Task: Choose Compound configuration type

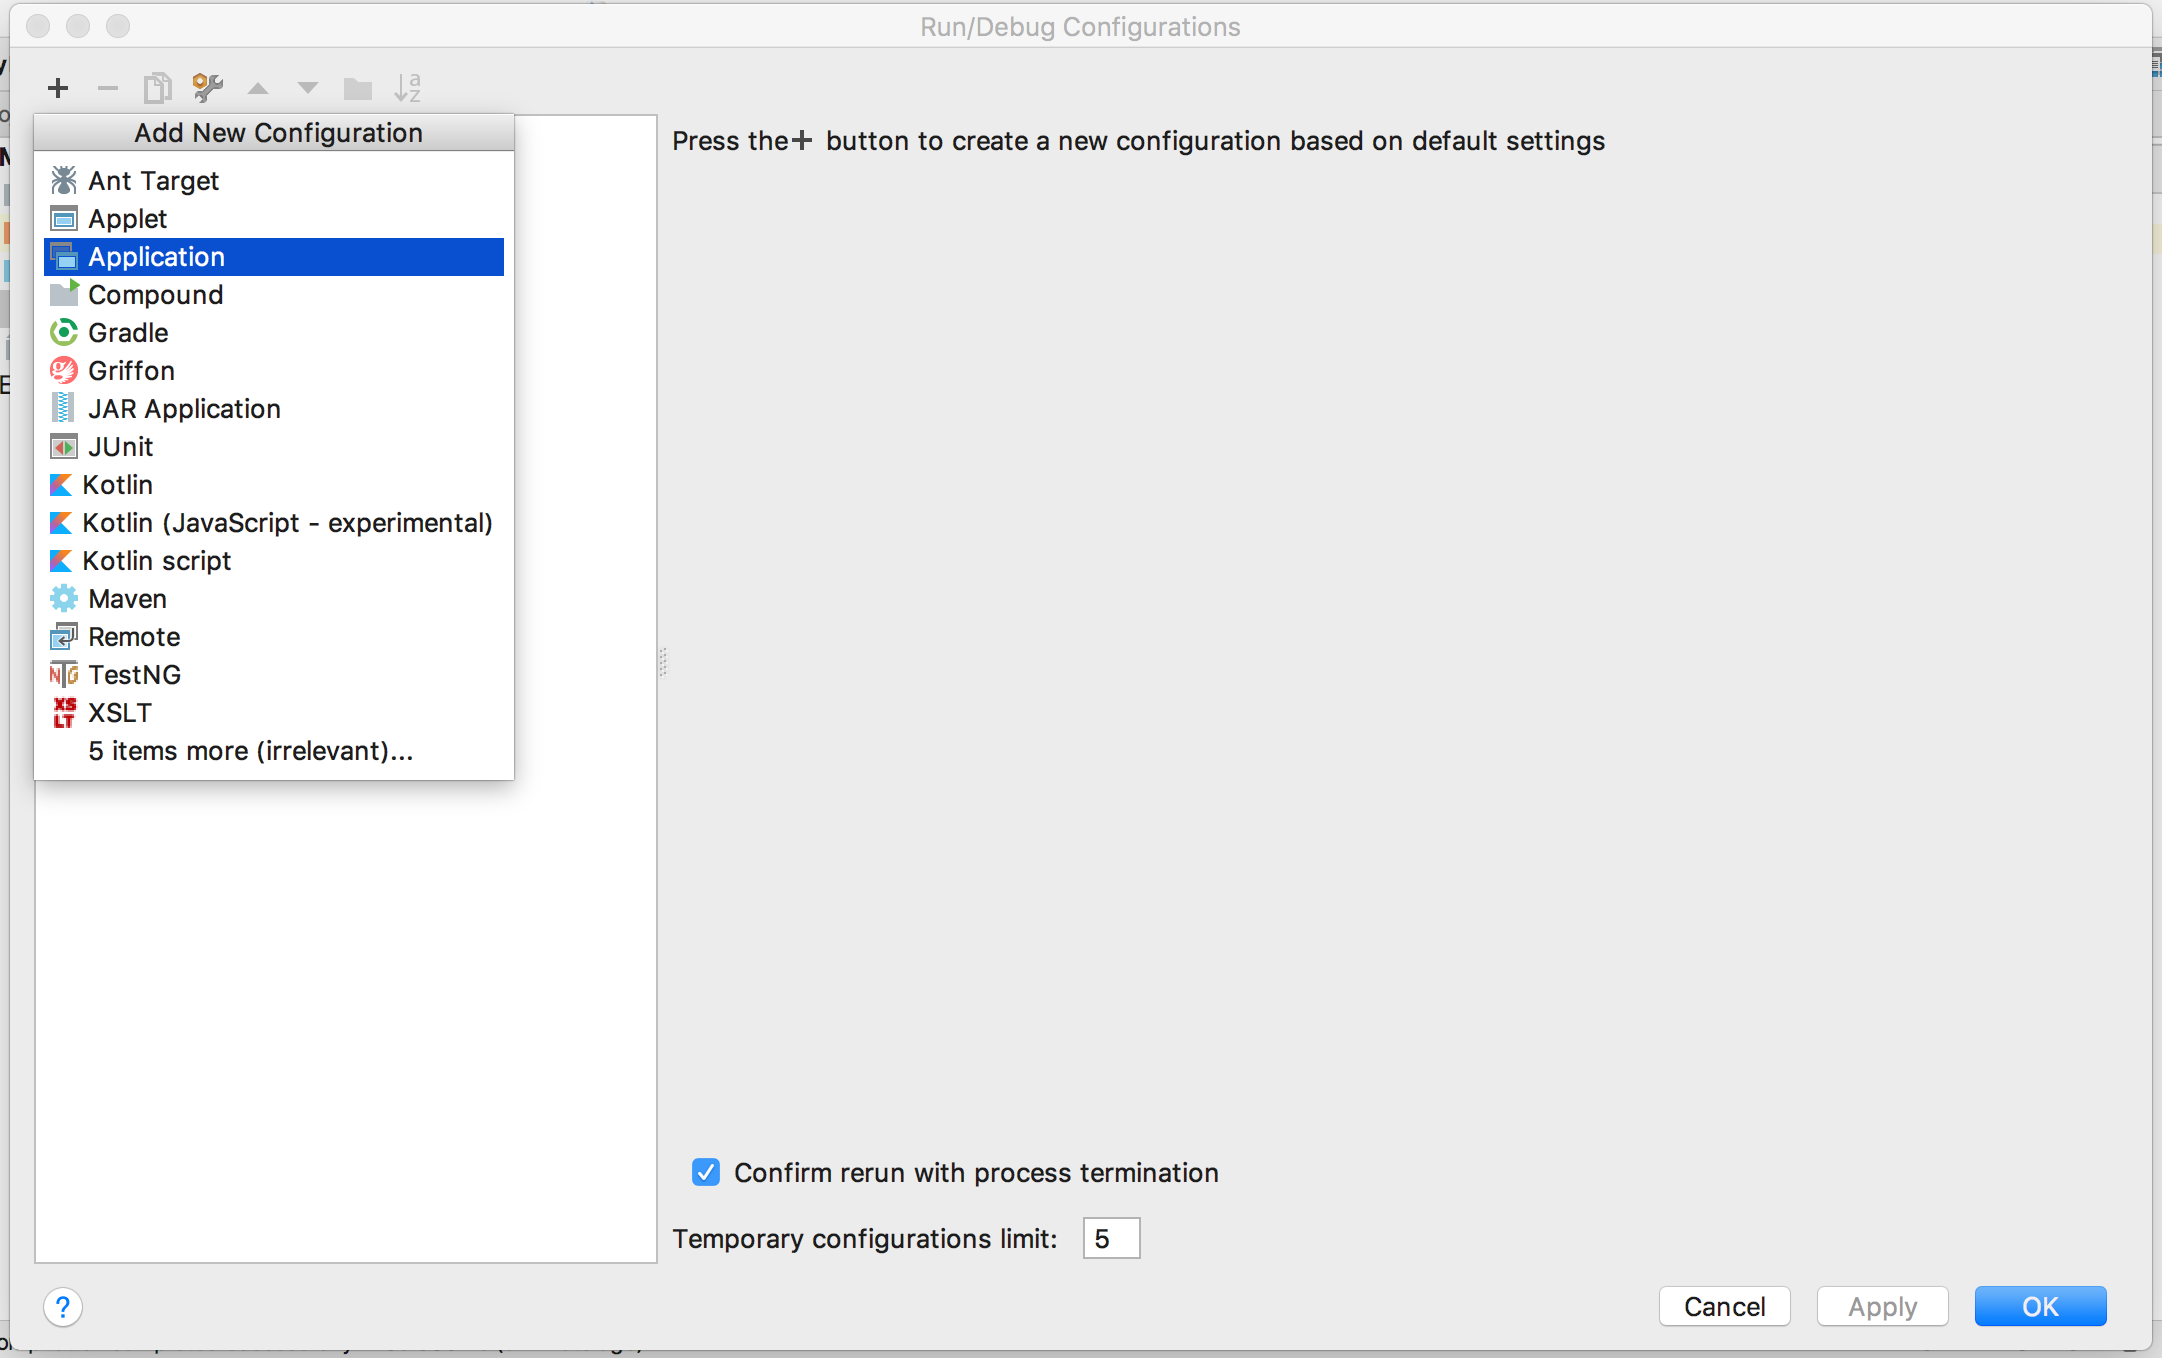Action: coord(274,295)
